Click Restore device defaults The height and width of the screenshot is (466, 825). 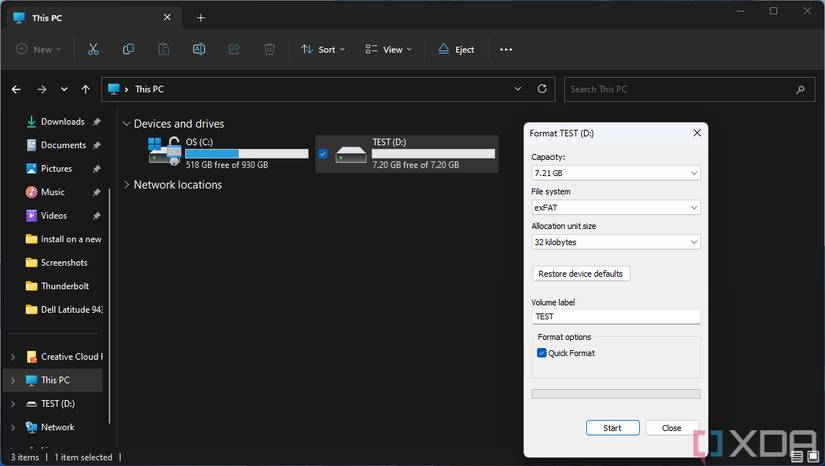click(x=580, y=273)
